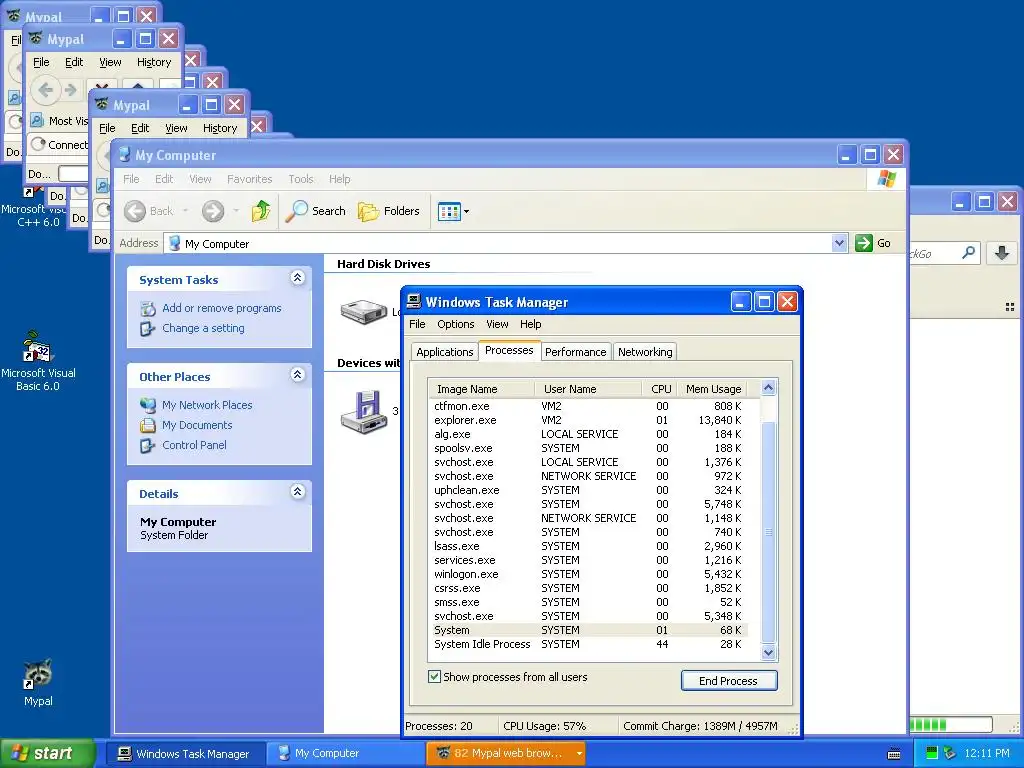Open the Task Manager View menu

coord(497,324)
